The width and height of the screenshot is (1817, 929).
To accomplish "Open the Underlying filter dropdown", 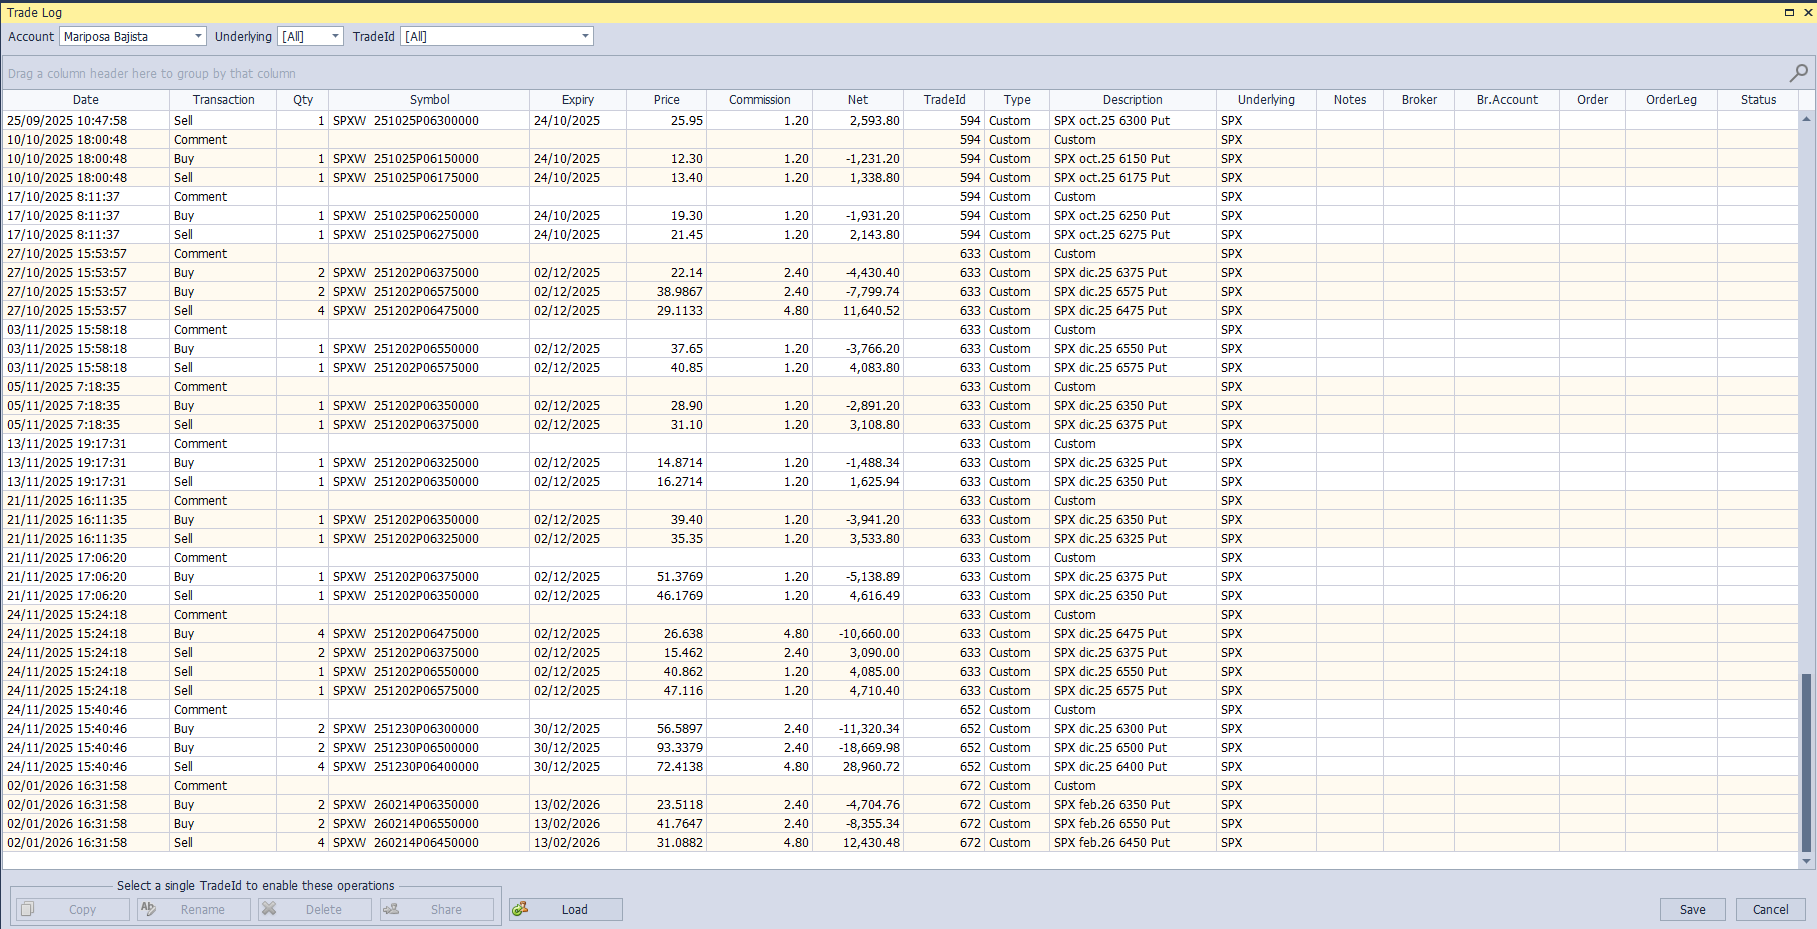I will point(335,36).
